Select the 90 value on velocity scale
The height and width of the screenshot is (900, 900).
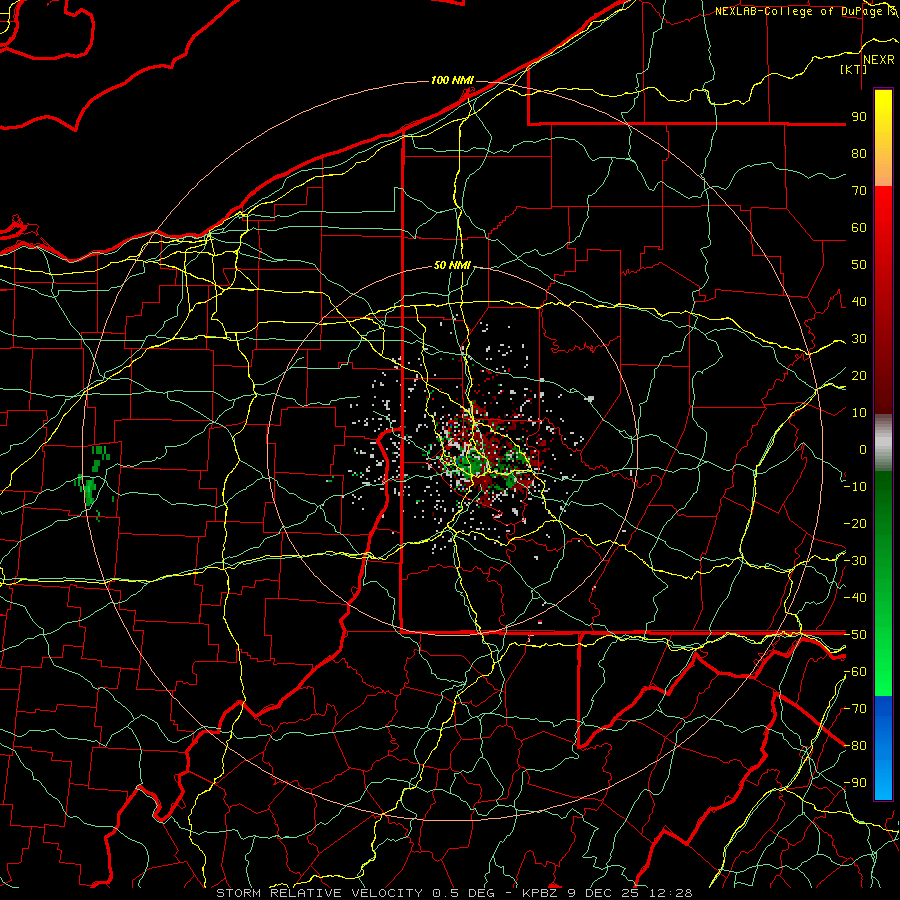pyautogui.click(x=859, y=117)
